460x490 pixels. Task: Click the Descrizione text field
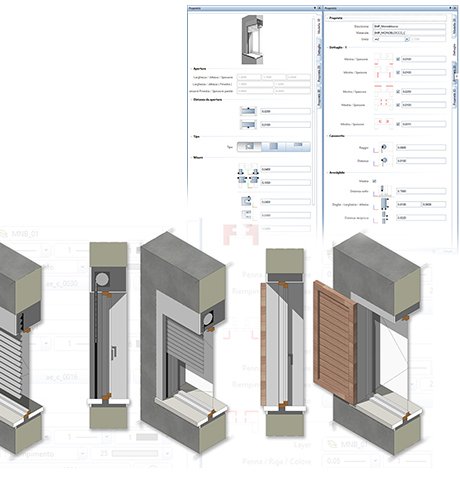coord(409,26)
